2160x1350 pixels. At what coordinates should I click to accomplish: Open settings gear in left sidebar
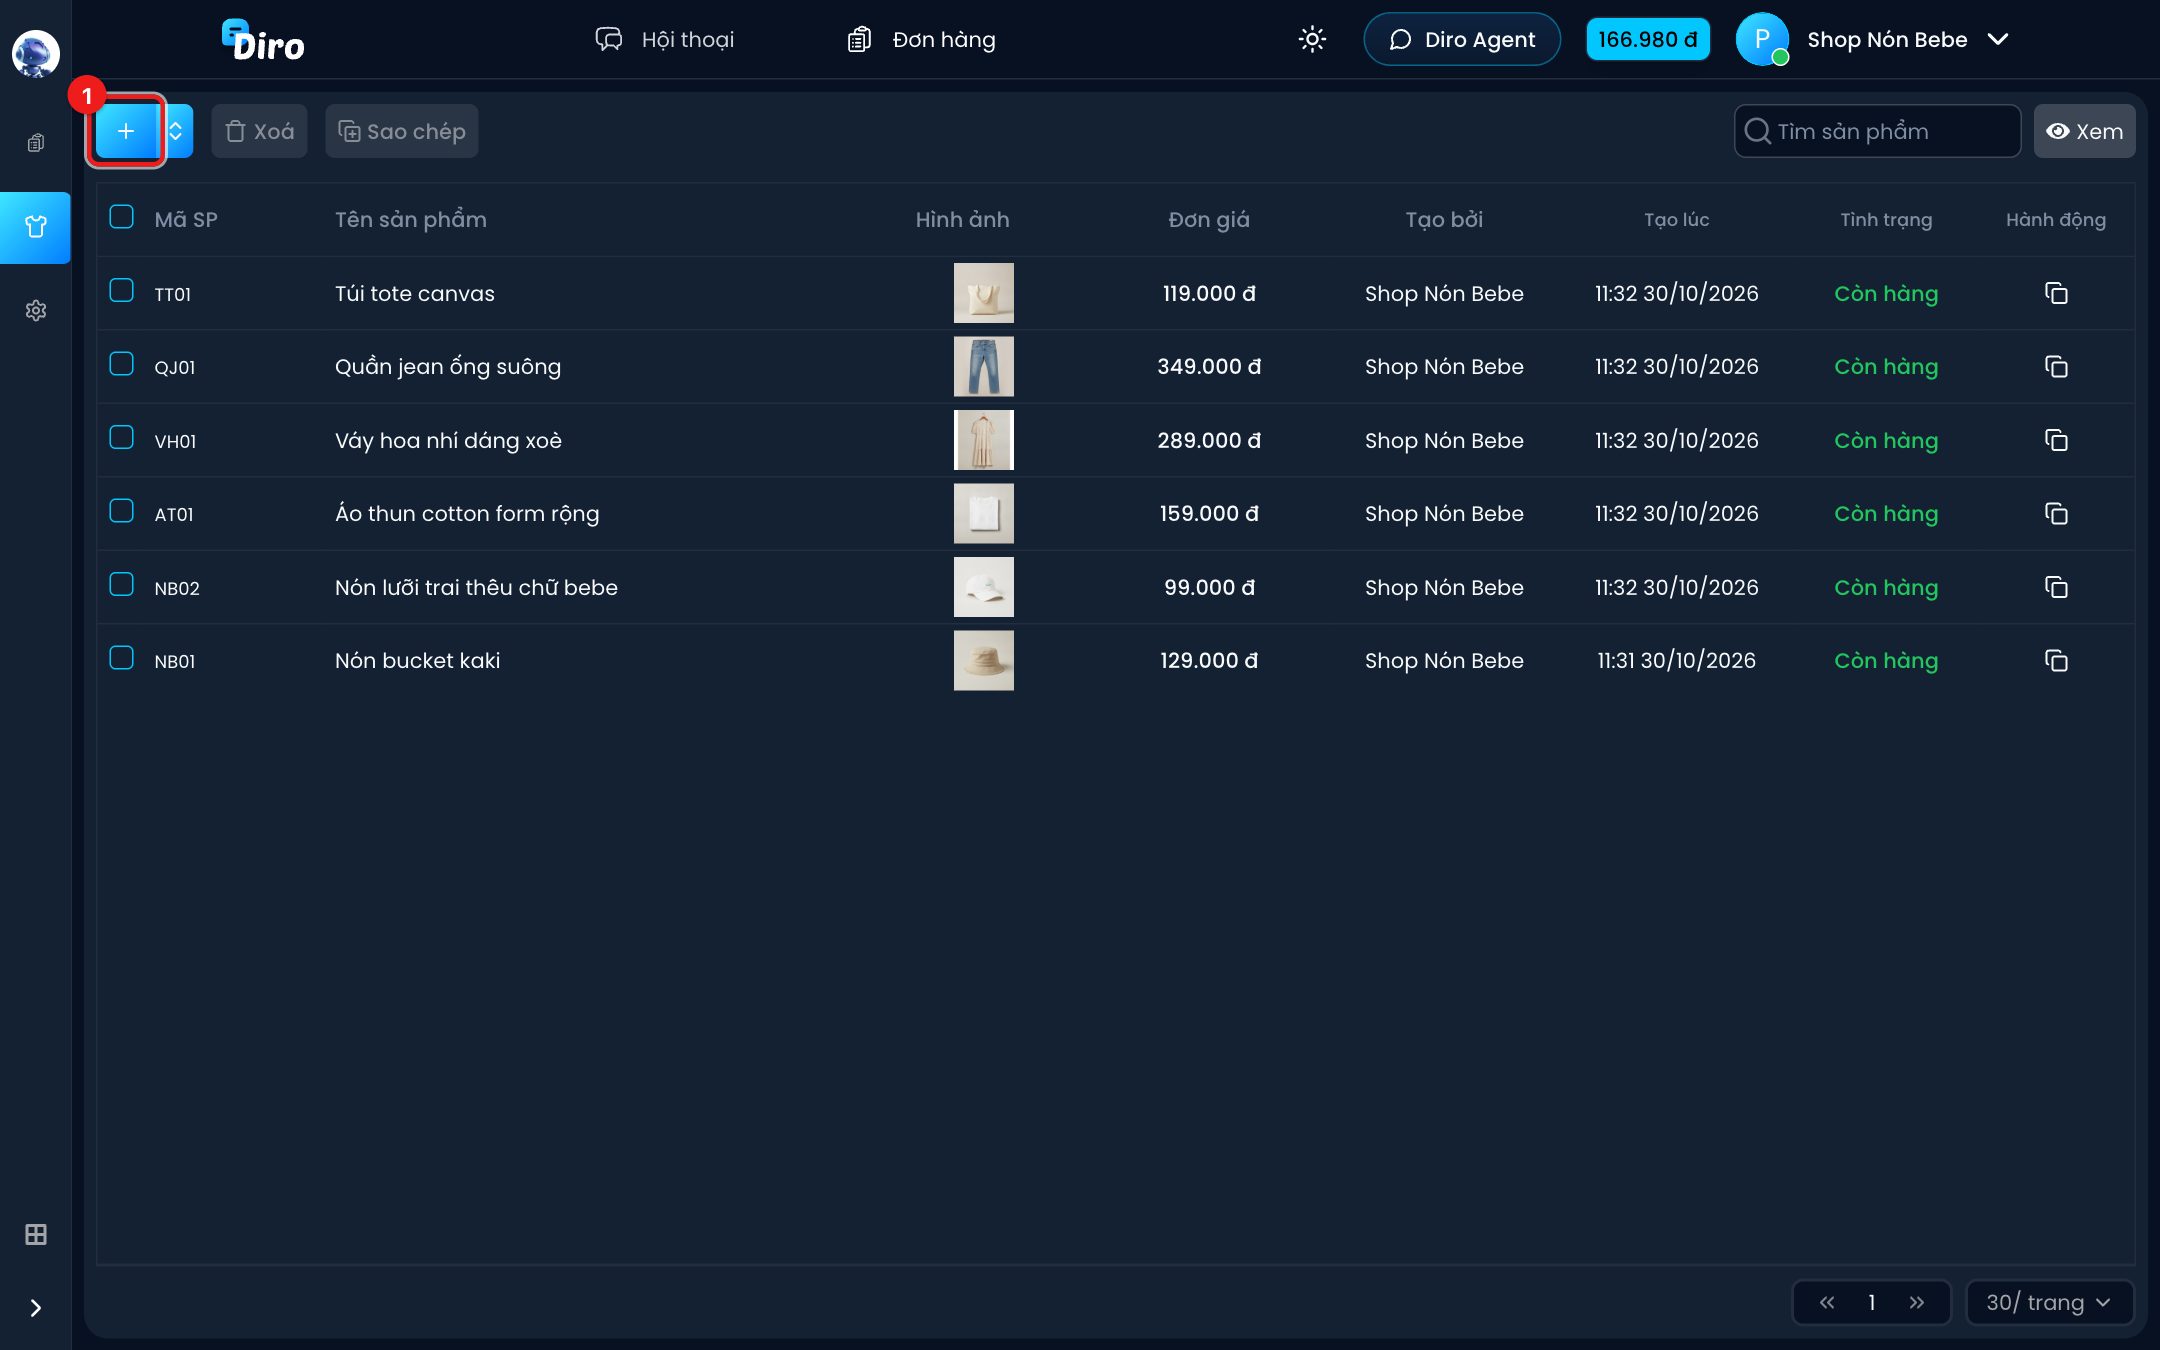tap(36, 310)
